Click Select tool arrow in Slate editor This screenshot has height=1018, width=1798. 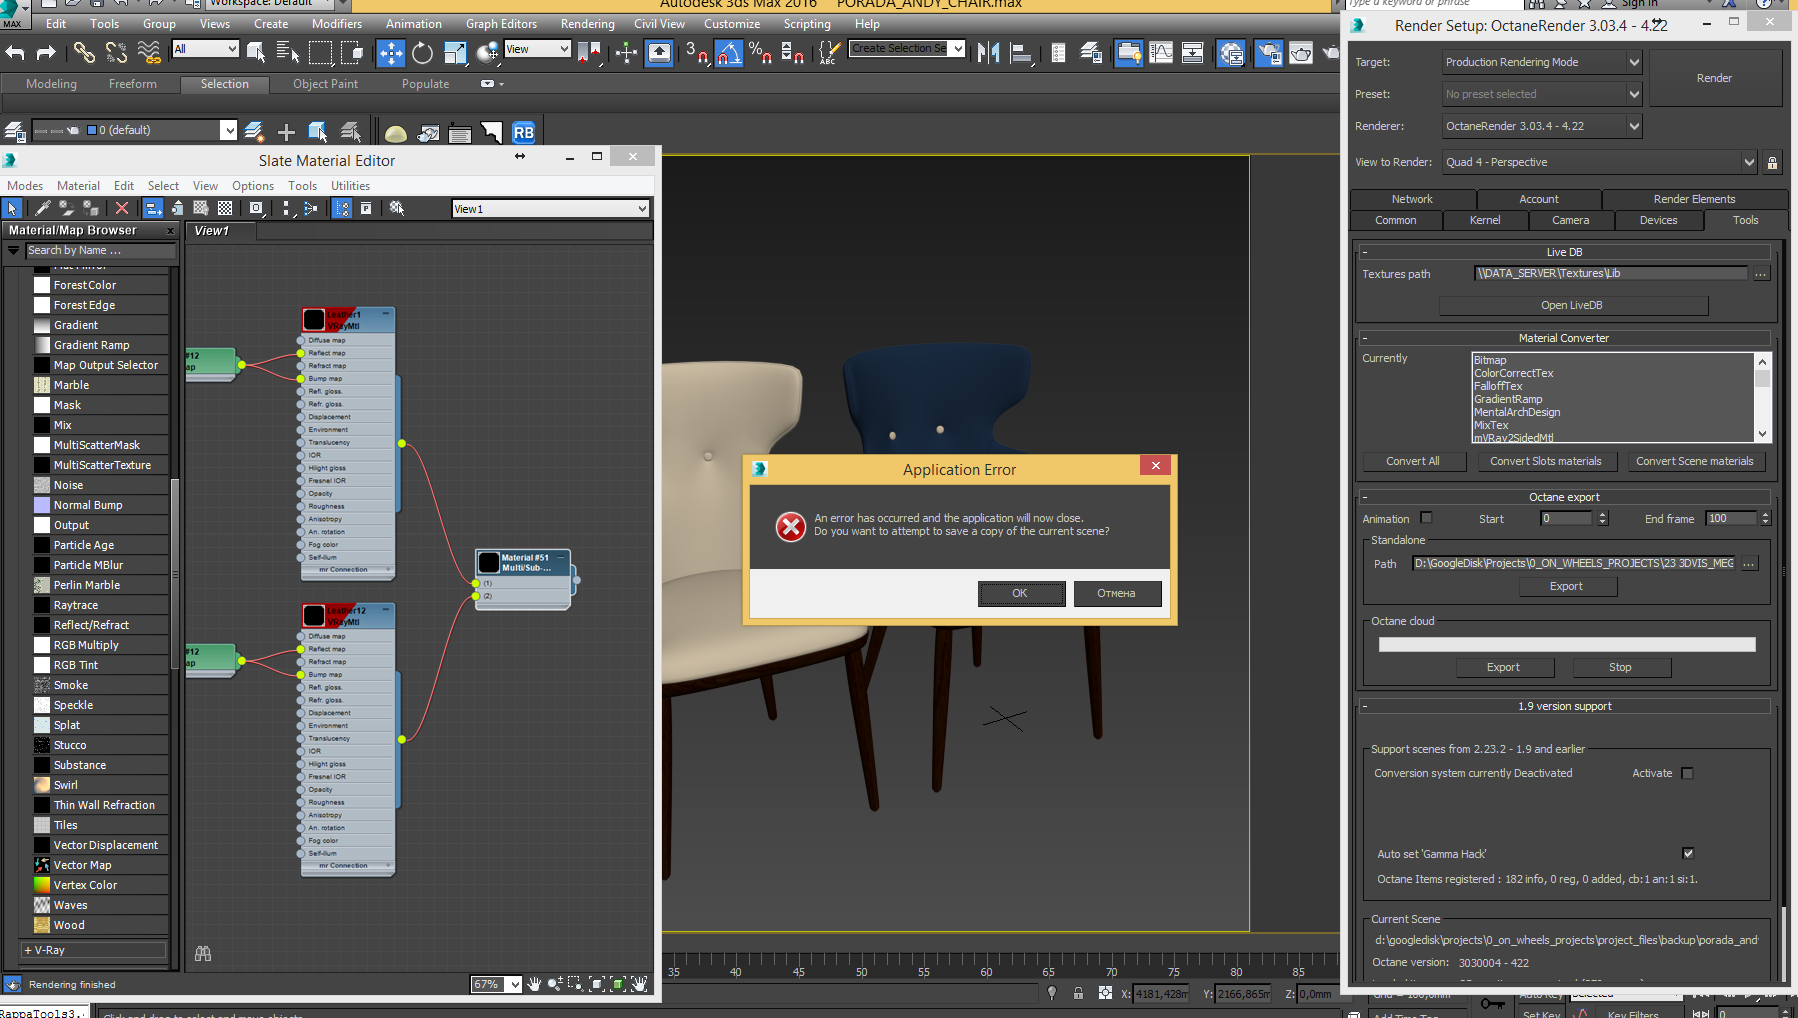pyautogui.click(x=12, y=208)
